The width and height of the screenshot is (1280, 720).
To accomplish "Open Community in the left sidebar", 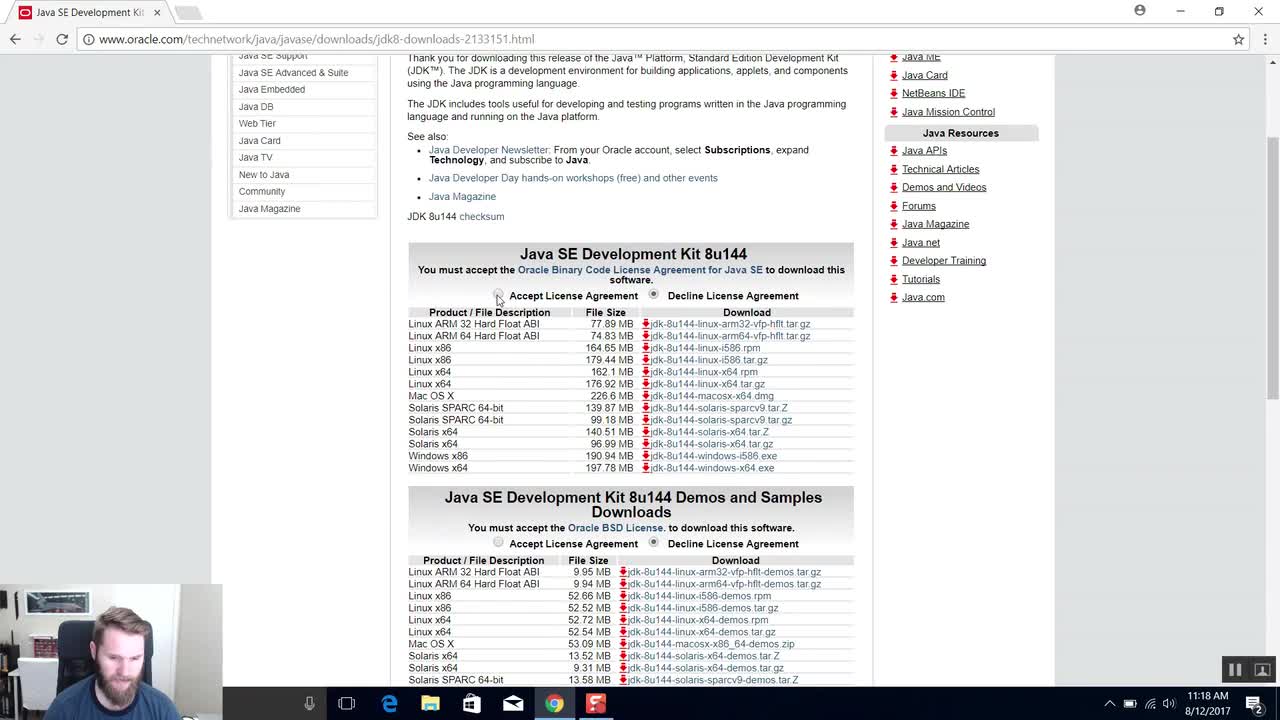I will pyautogui.click(x=262, y=192).
